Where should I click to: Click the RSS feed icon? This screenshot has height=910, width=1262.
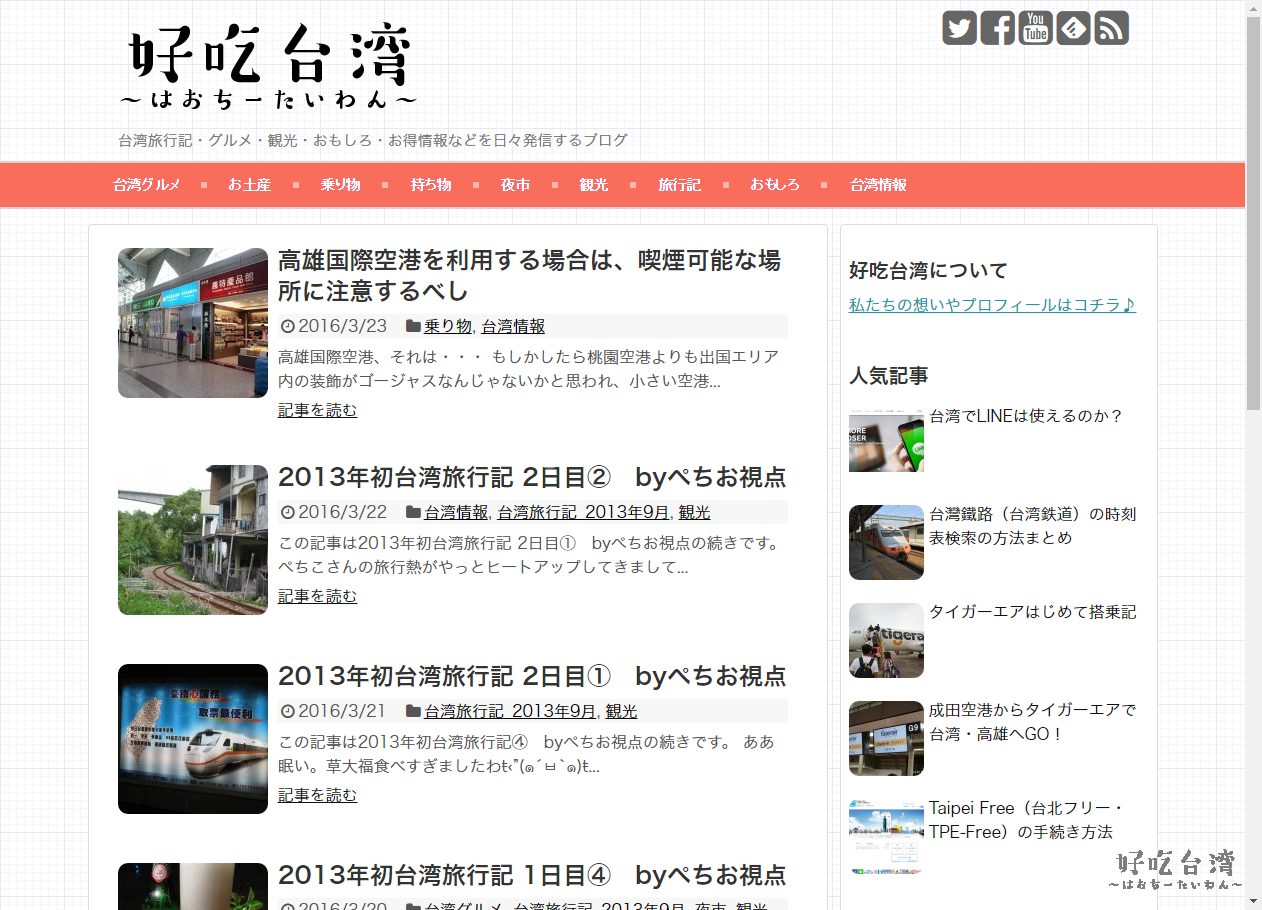coord(1111,28)
